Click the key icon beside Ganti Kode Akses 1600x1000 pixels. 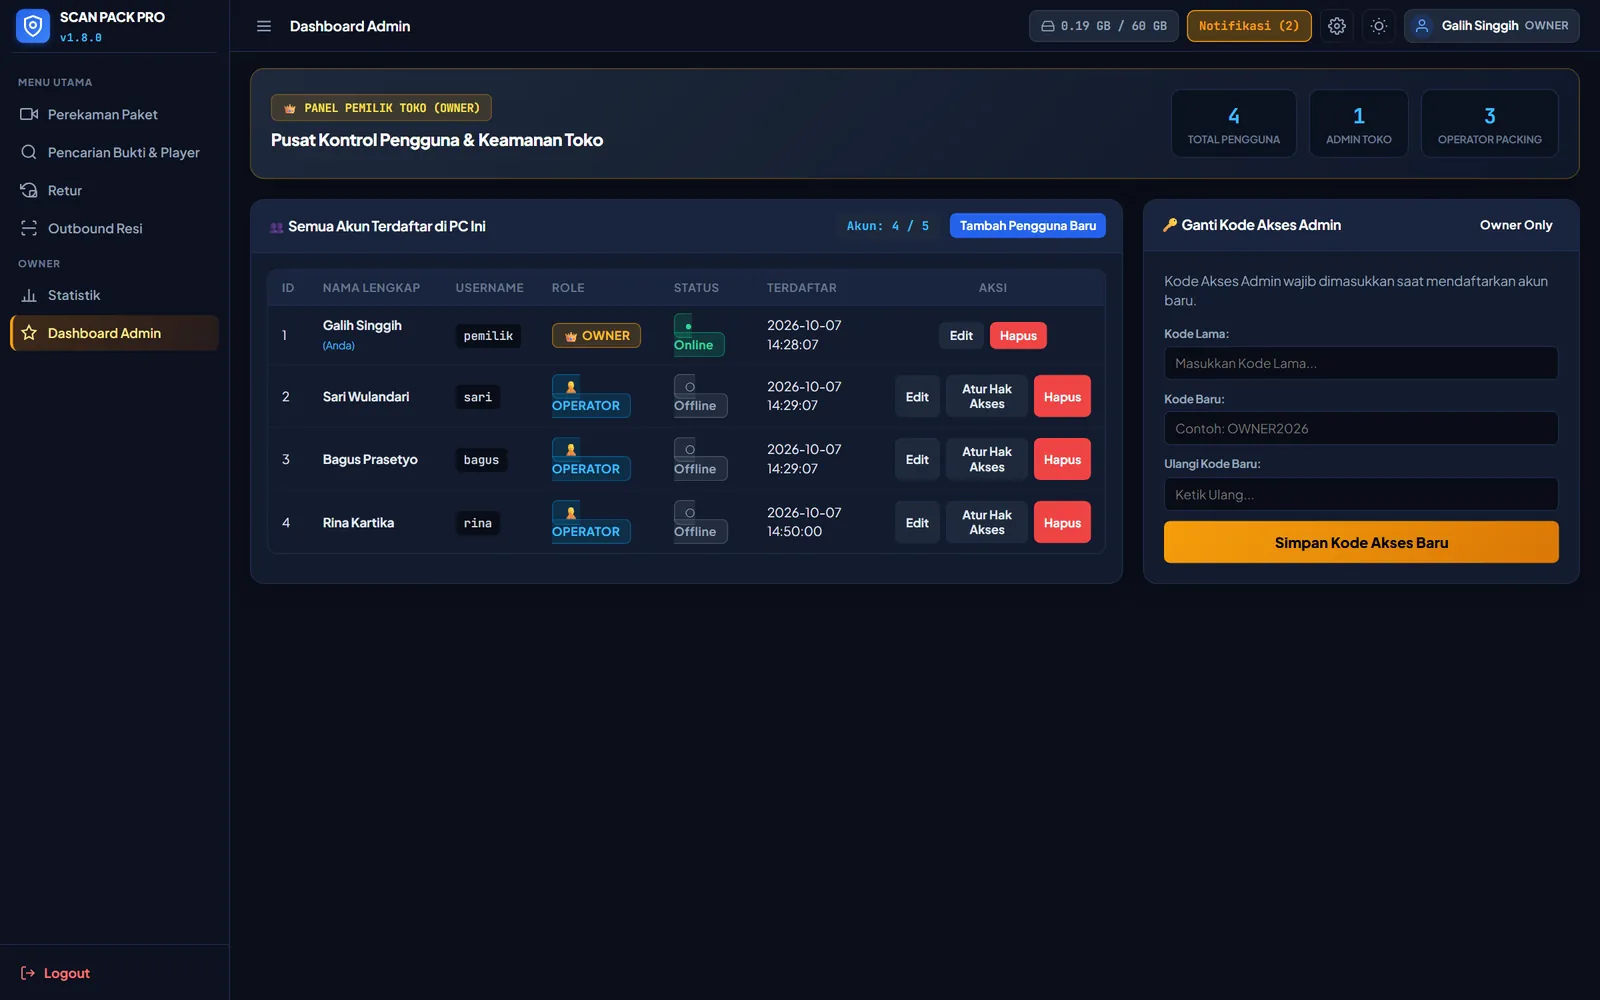coord(1170,225)
